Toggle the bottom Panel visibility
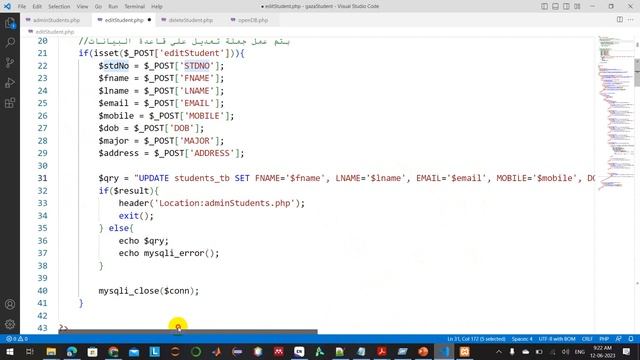Viewport: 640px width, 360px height. (x=556, y=6)
